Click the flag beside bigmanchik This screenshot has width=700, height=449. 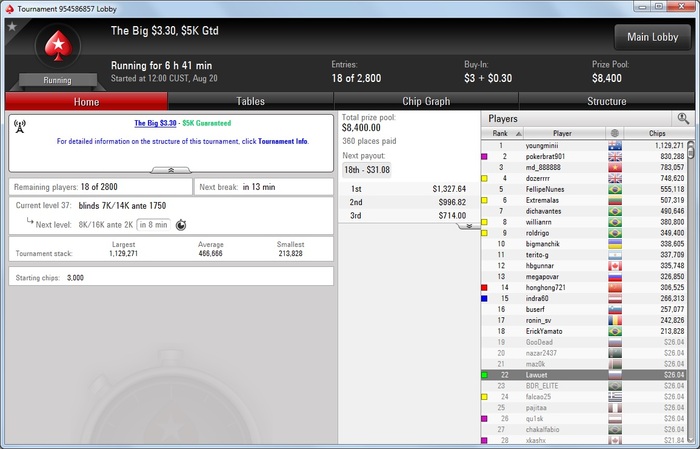coord(615,244)
